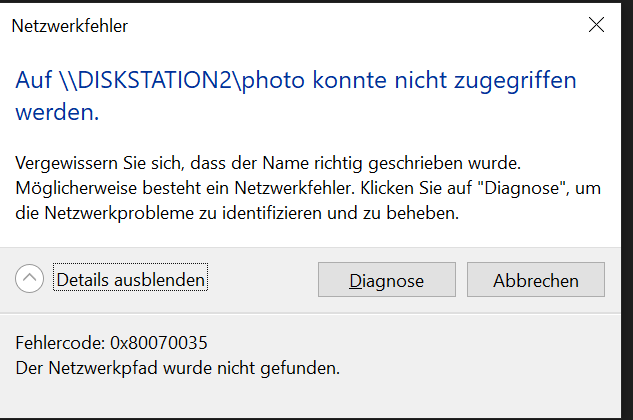This screenshot has height=420, width=633.
Task: Click the word 'Auf' starting the heading
Action: point(34,80)
